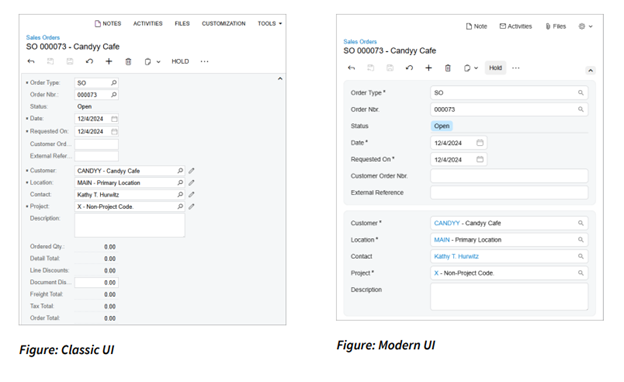This screenshot has width=624, height=382.
Task: Click the Sales Orders link in Modern UI
Action: (360, 41)
